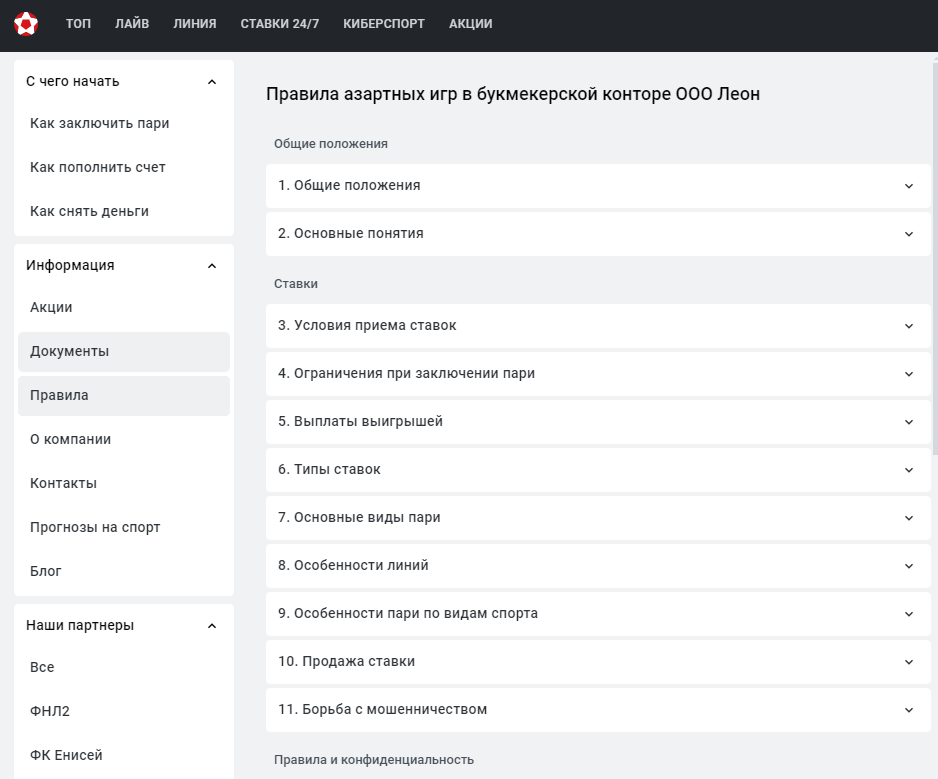Screen dimensions: 938x779
Task: Expand 11. Борьба с мошенничеством chevron
Action: [909, 710]
